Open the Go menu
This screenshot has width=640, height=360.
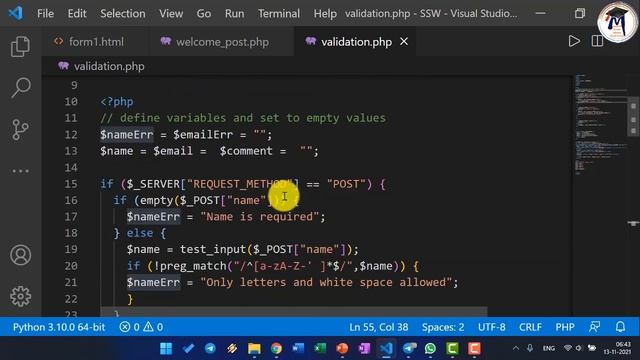pos(204,13)
